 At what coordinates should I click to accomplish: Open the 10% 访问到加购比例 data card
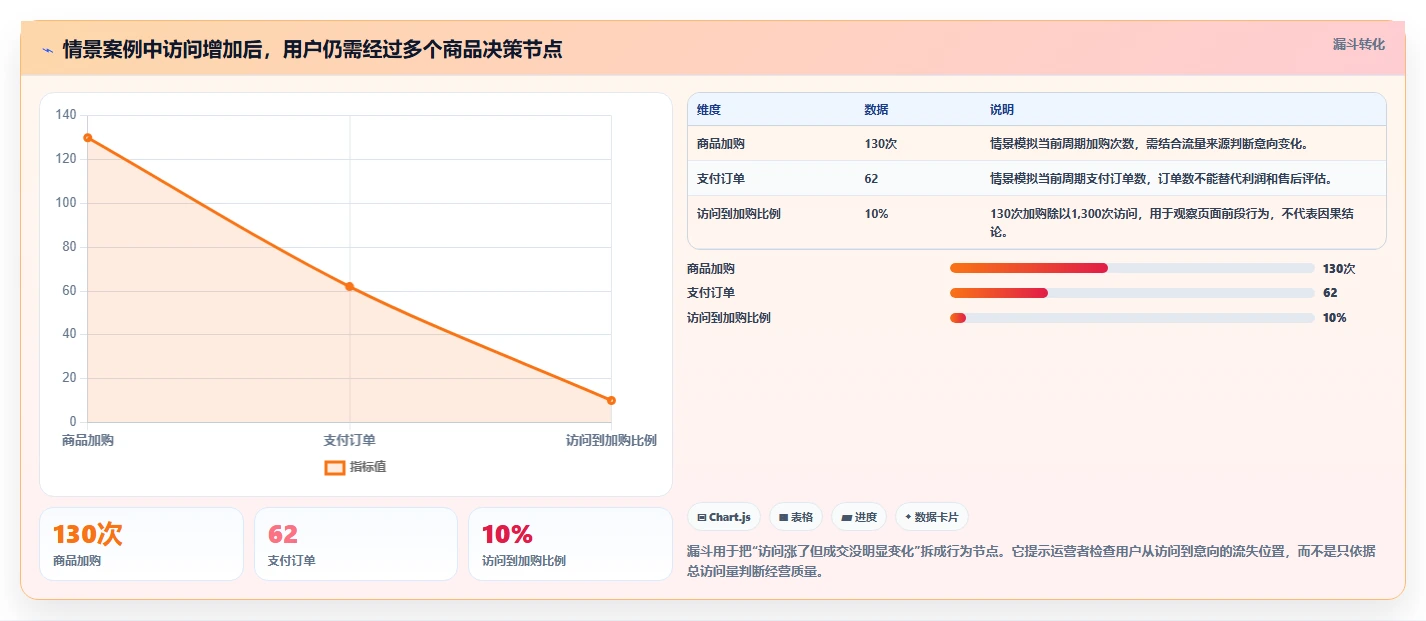coord(570,544)
